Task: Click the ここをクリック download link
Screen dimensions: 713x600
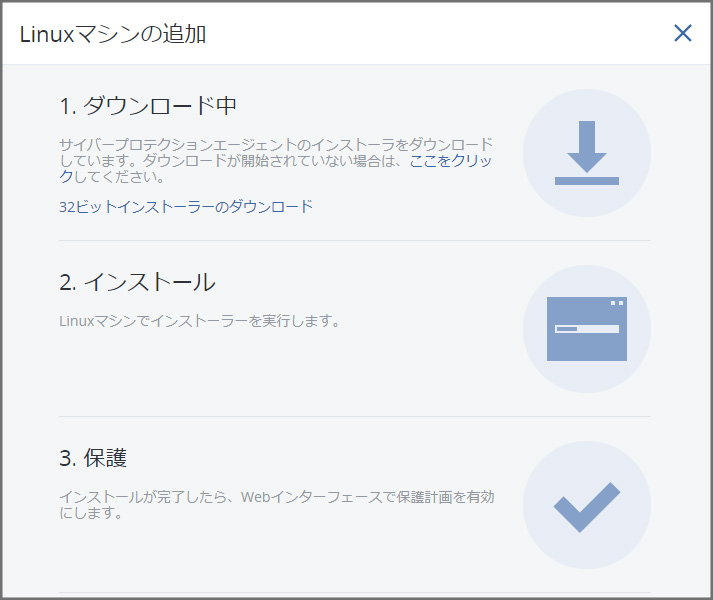Action: (450, 161)
